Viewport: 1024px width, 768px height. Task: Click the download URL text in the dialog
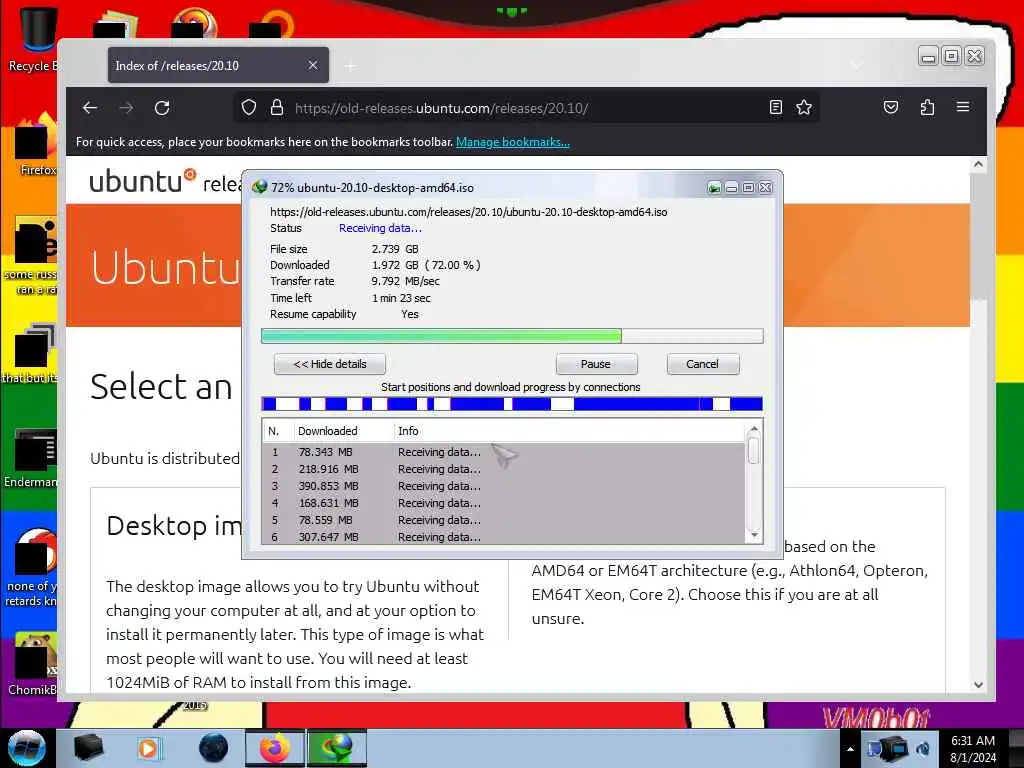[x=468, y=212]
